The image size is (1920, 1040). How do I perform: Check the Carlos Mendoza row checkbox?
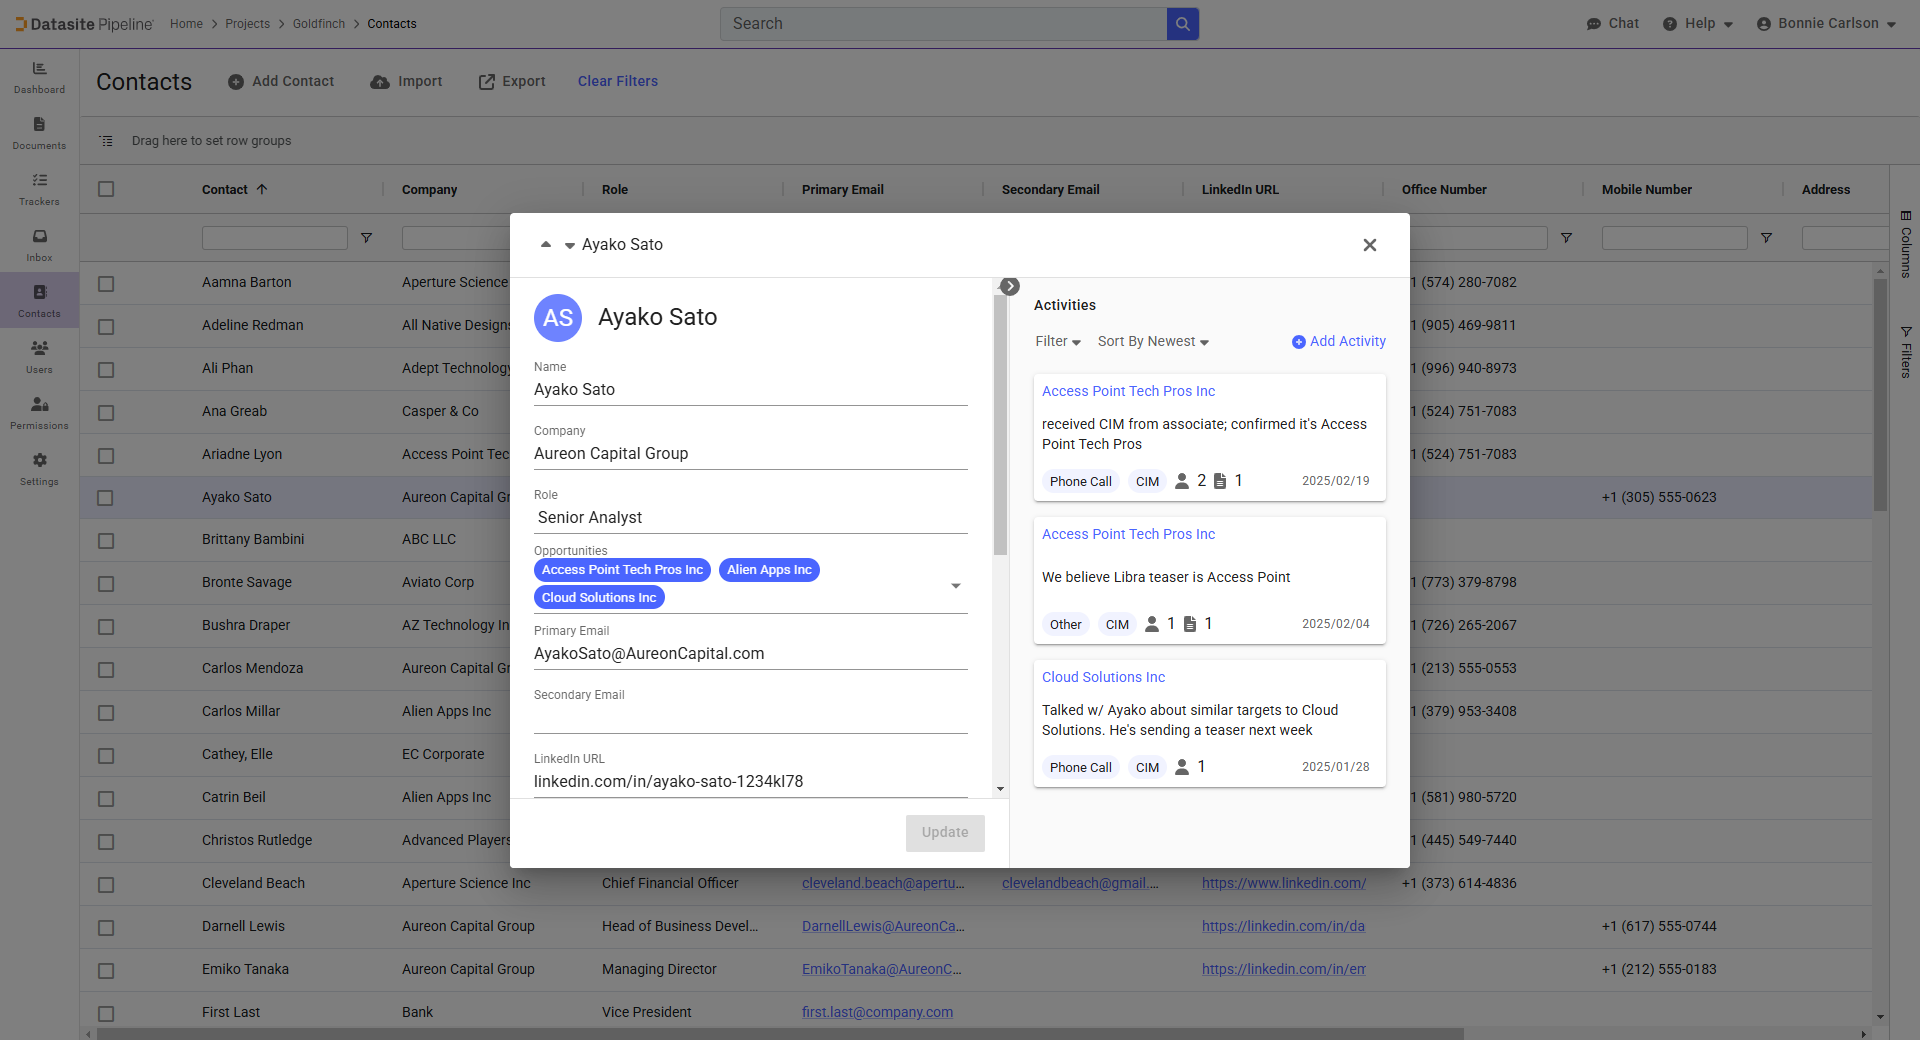point(106,670)
